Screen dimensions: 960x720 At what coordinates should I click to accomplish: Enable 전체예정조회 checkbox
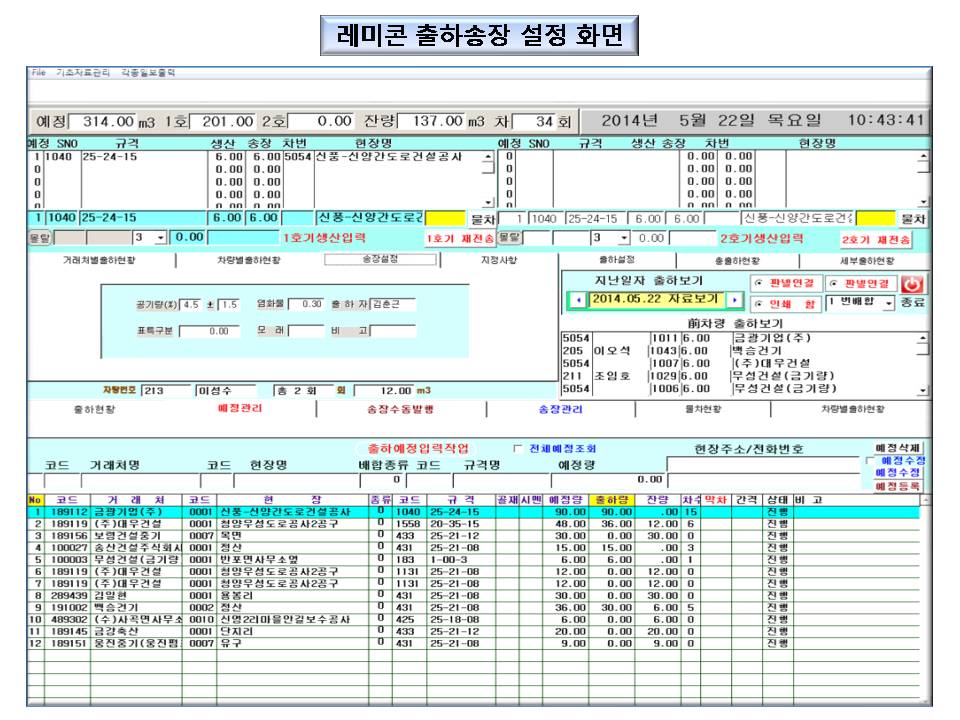518,449
